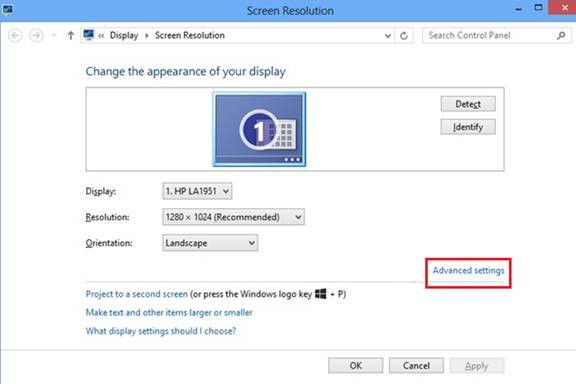
Task: Open the Display dropdown showing HP LA1951
Action: coord(197,191)
